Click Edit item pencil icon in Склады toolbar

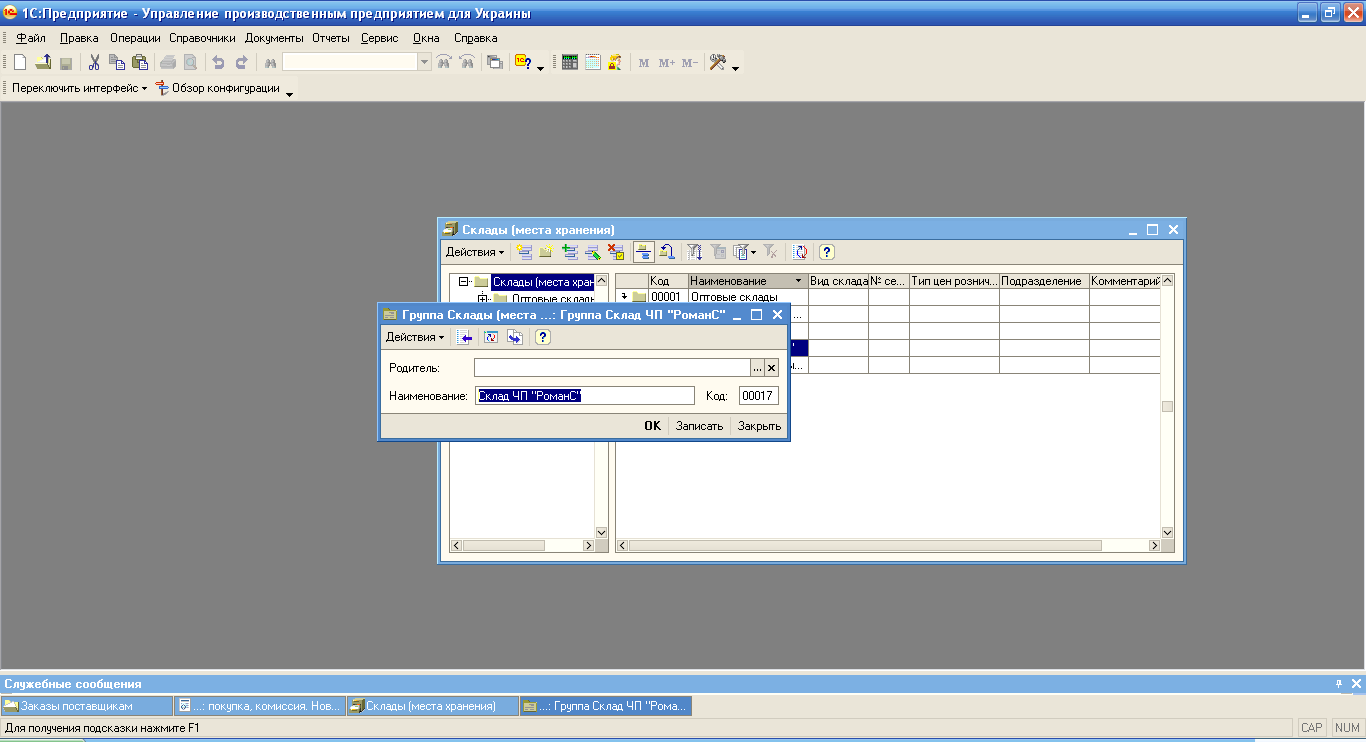coord(593,252)
